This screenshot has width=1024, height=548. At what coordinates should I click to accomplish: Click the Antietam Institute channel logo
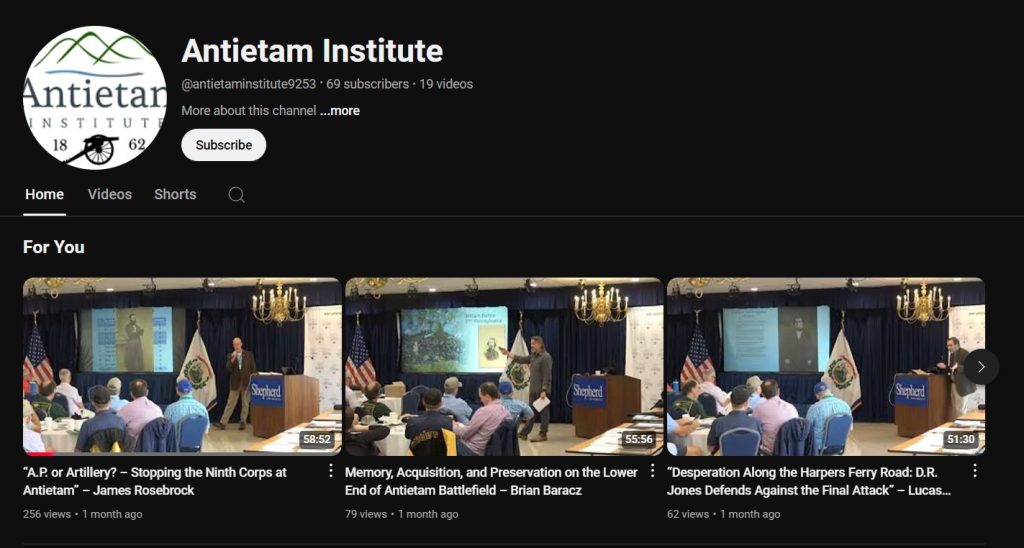(95, 97)
